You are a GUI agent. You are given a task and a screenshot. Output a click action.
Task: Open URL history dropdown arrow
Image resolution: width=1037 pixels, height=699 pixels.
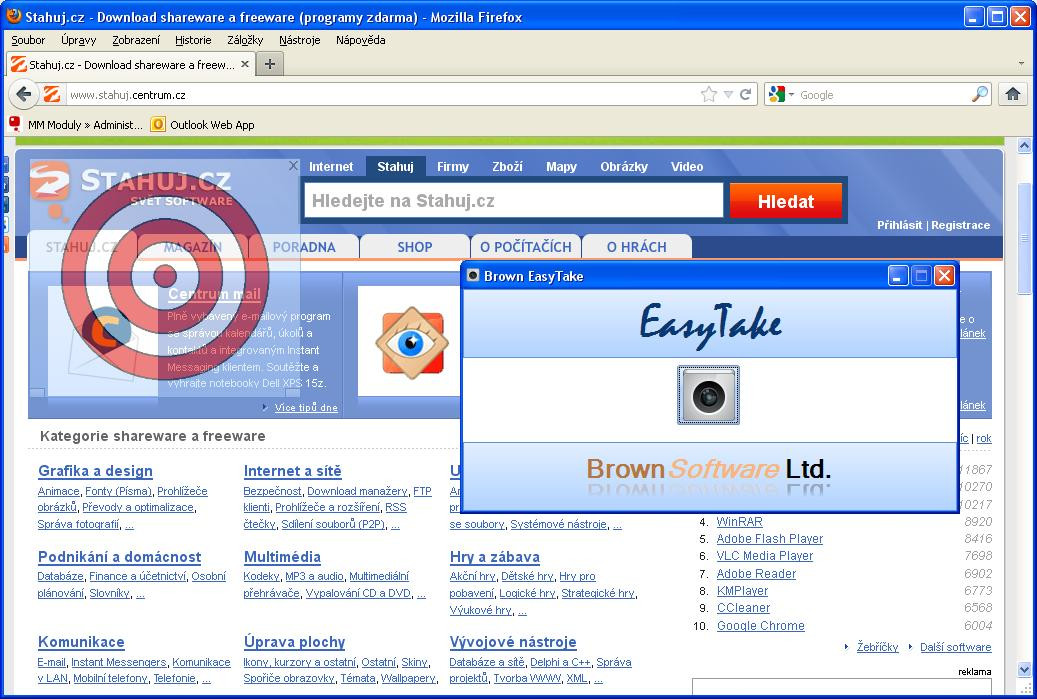click(x=727, y=95)
